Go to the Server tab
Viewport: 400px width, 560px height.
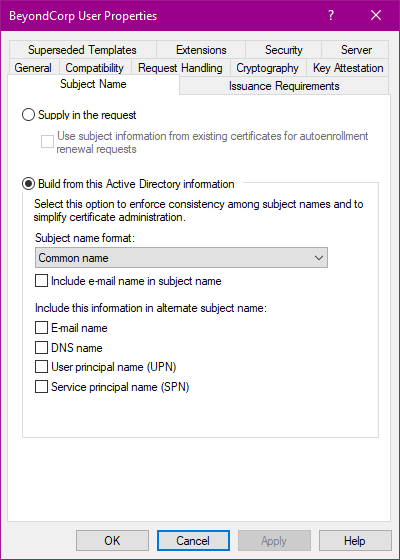[x=356, y=50]
